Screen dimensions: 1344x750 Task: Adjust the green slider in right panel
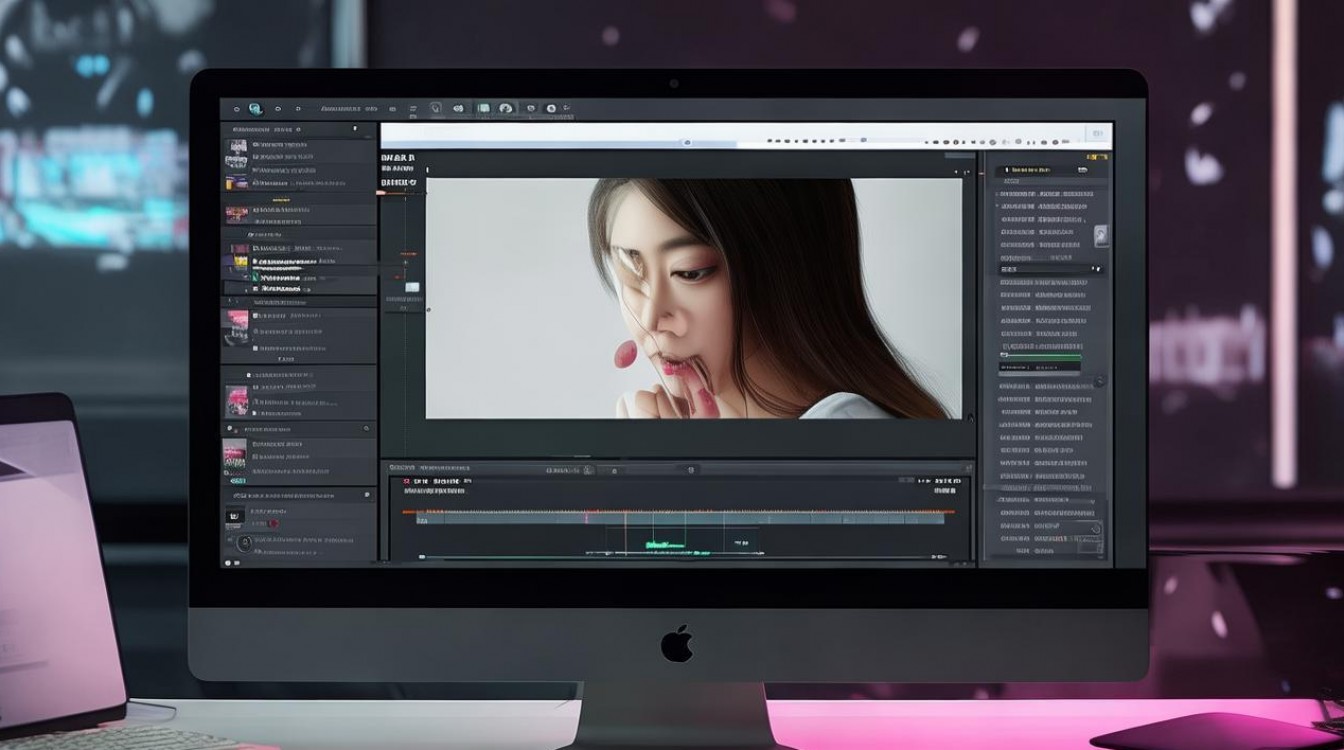click(1040, 356)
